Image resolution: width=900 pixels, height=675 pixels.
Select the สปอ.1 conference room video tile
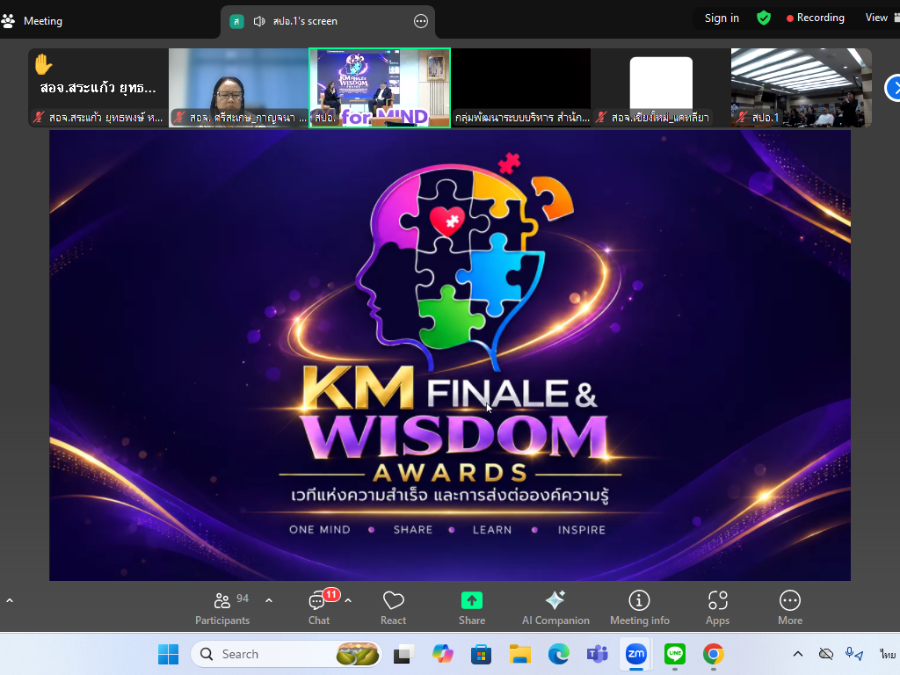801,87
